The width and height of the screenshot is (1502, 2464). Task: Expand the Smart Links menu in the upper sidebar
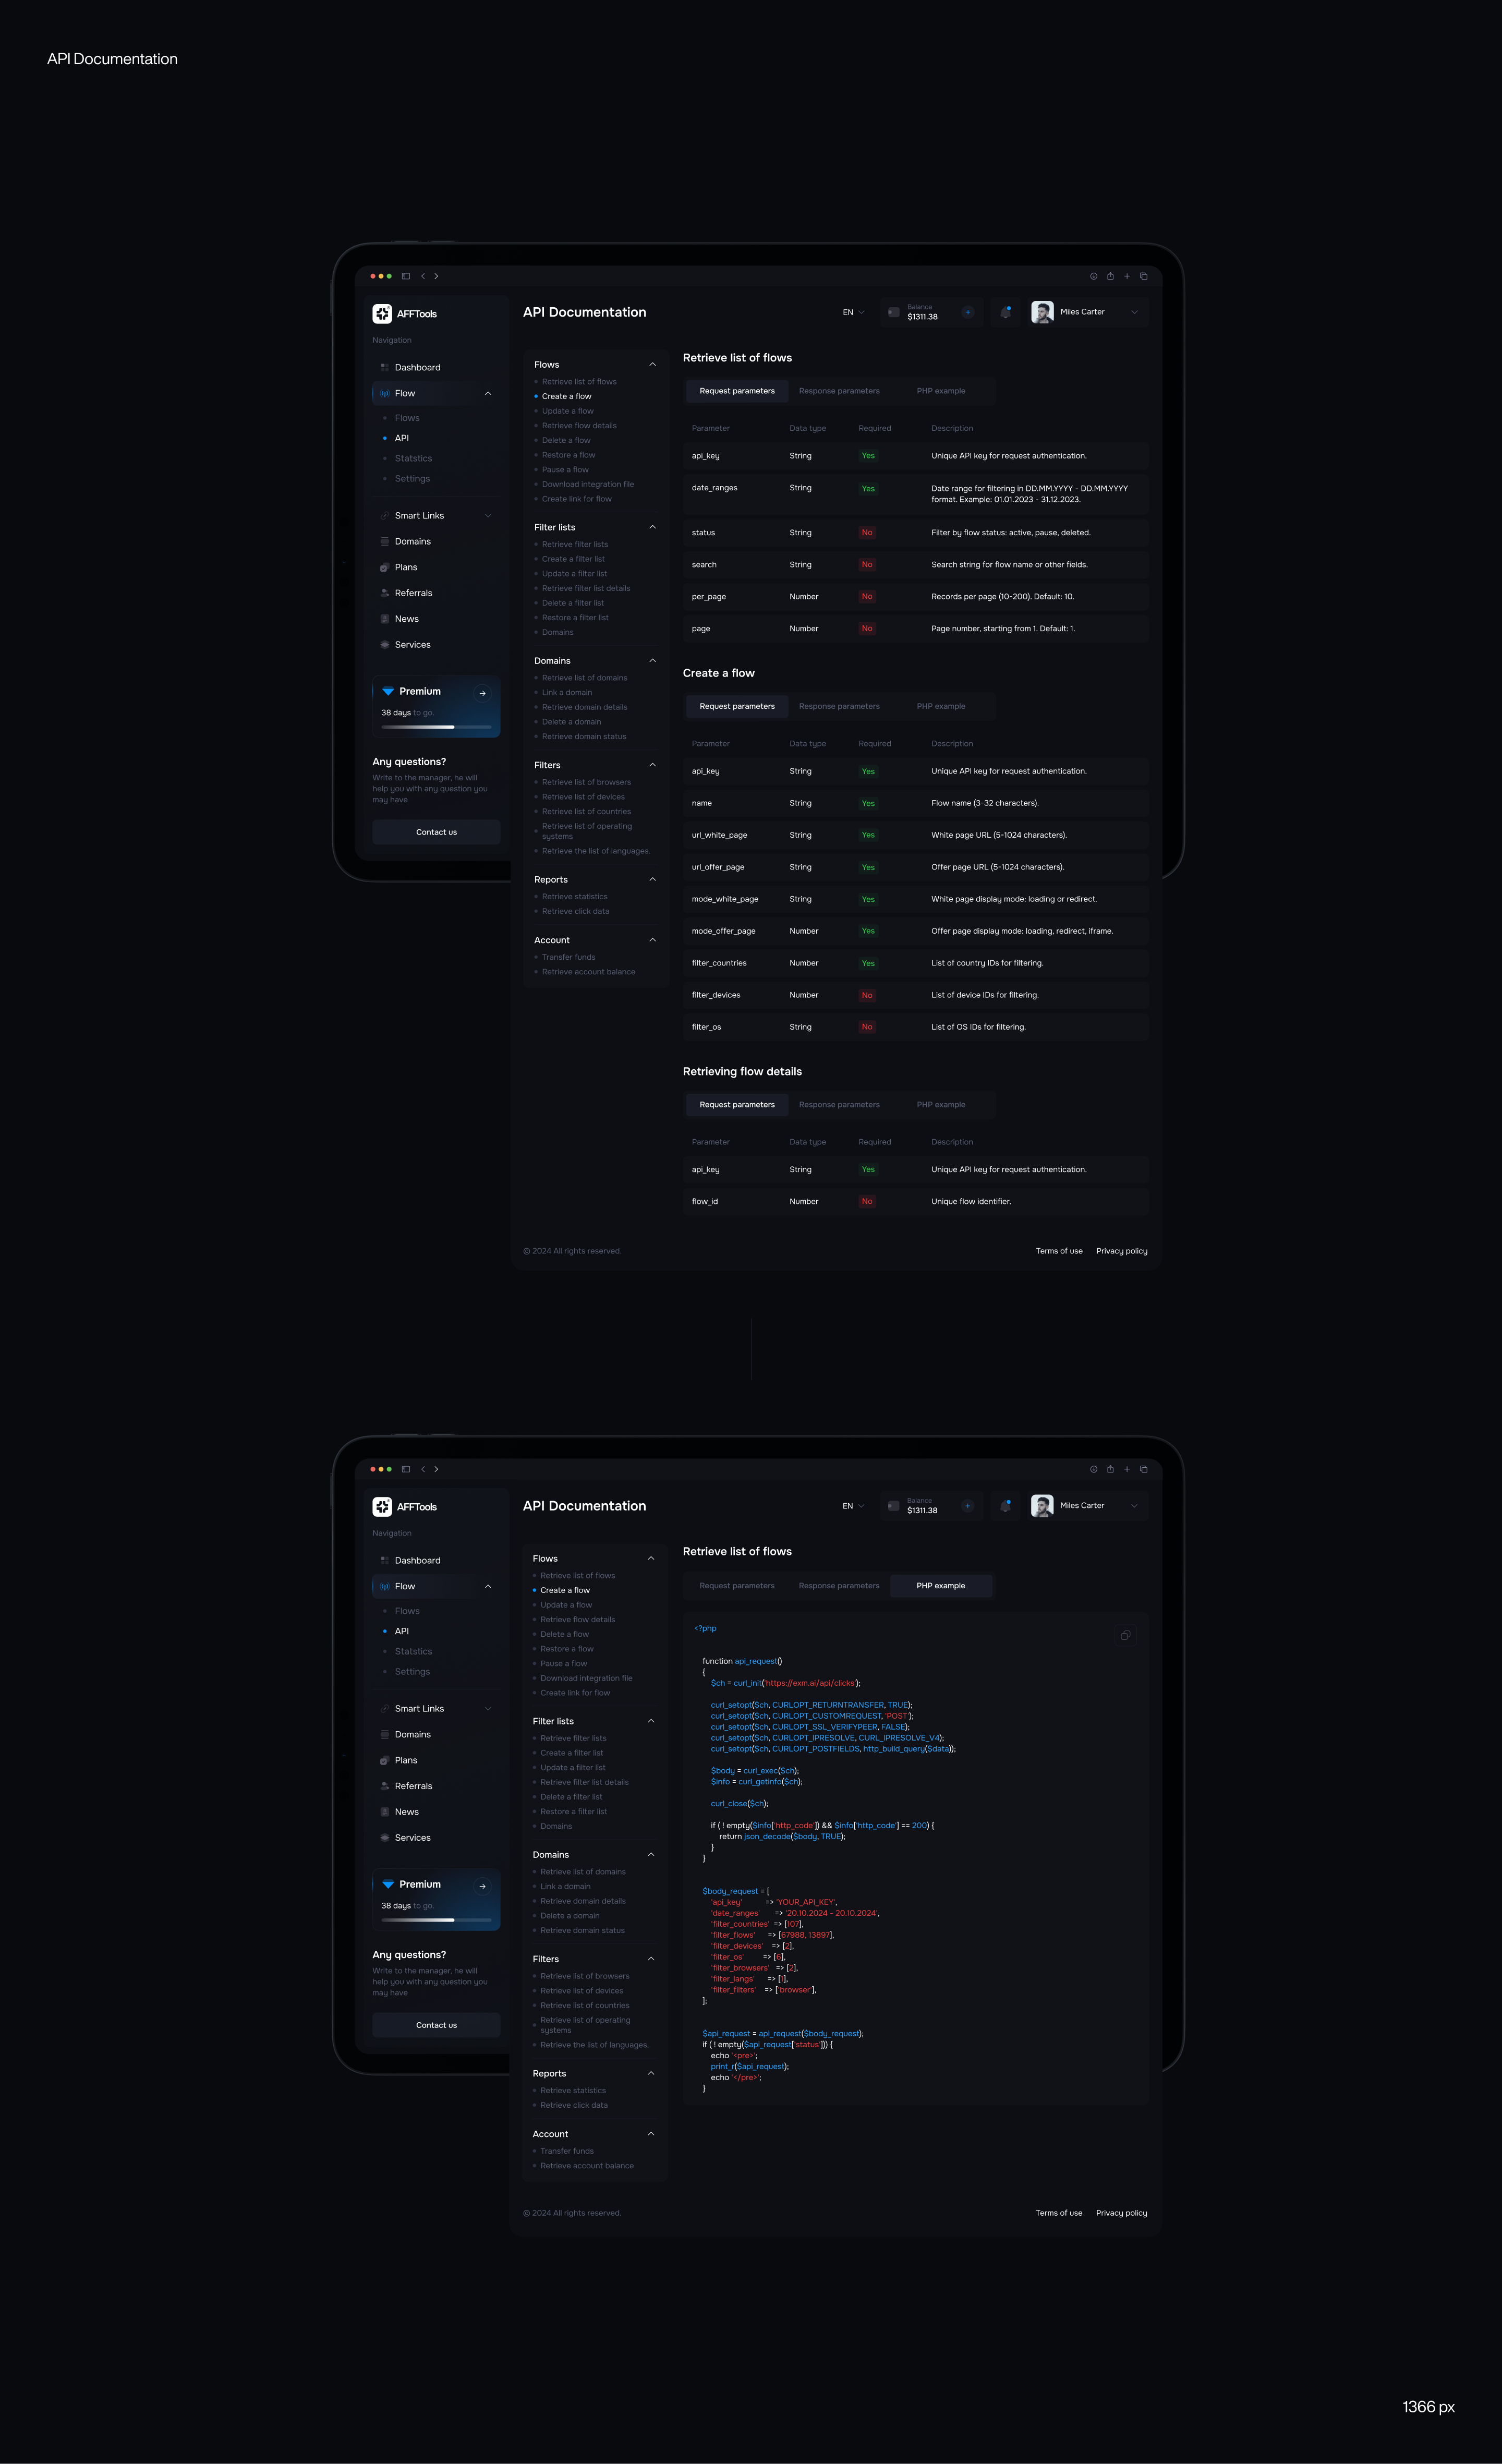[x=488, y=516]
